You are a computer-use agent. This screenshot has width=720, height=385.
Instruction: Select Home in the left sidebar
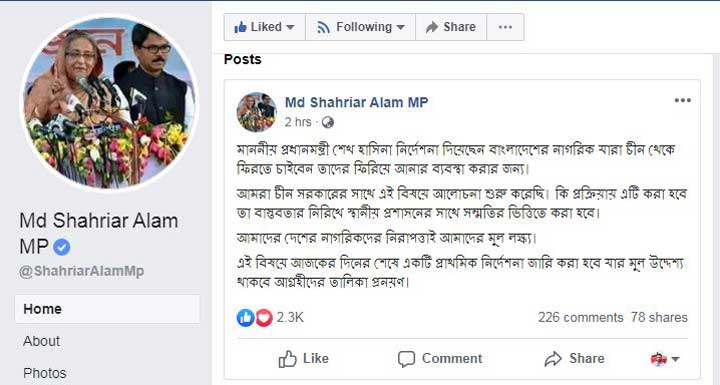[107, 309]
